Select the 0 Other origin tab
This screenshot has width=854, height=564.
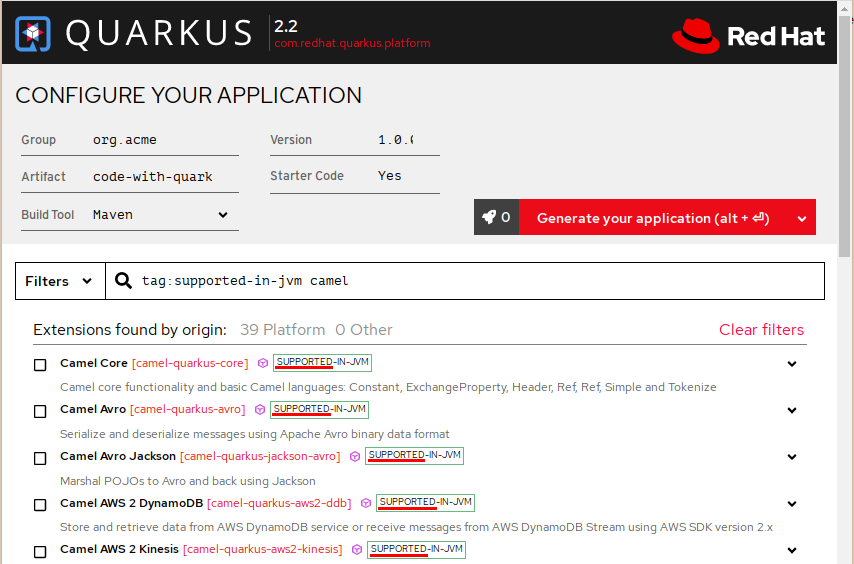(x=364, y=330)
